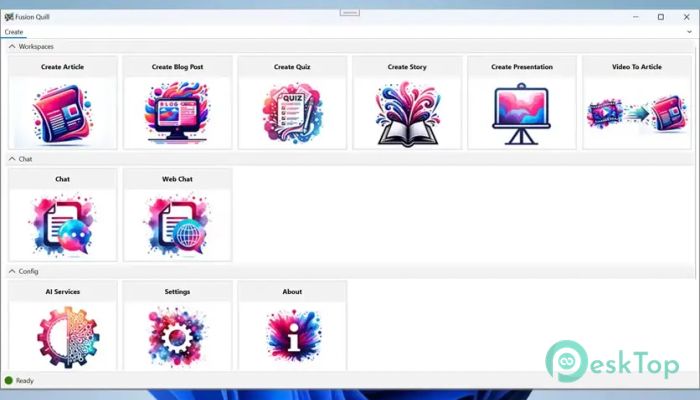The width and height of the screenshot is (700, 400).
Task: Click the Create Quiz title label
Action: pos(292,67)
